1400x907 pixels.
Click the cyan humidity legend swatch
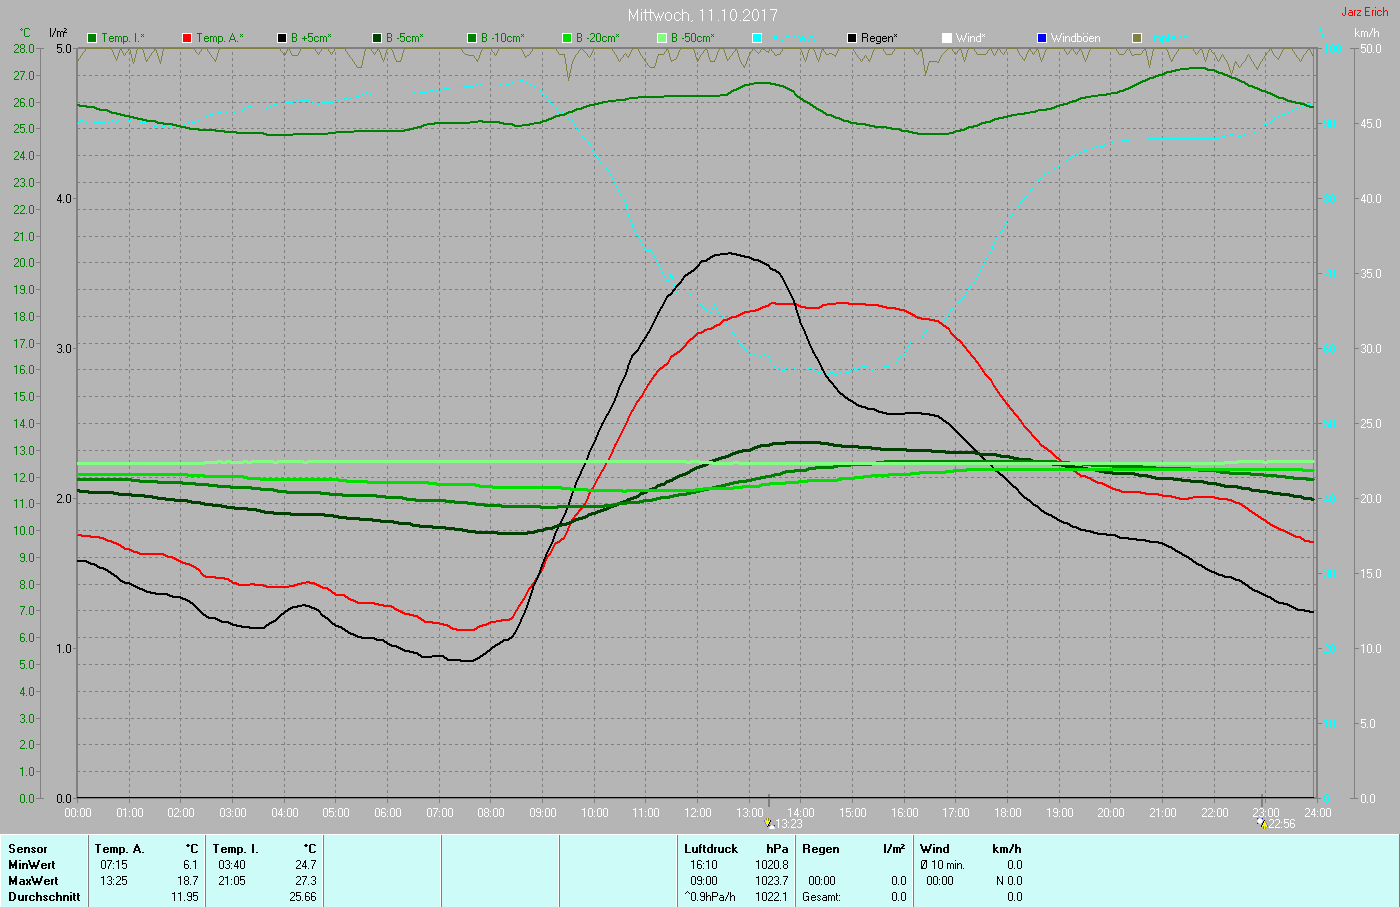[757, 38]
